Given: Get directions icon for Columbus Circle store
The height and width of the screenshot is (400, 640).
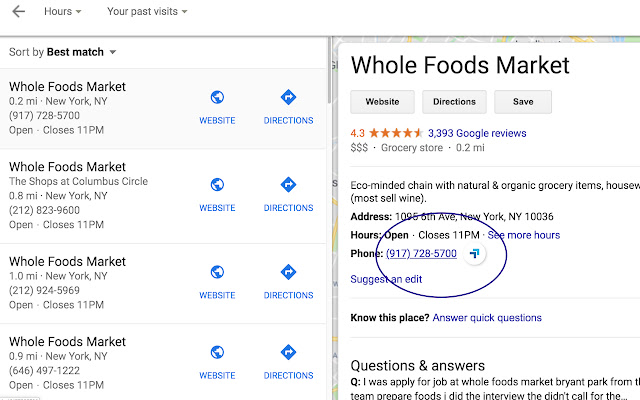Looking at the screenshot, I should coord(288,185).
